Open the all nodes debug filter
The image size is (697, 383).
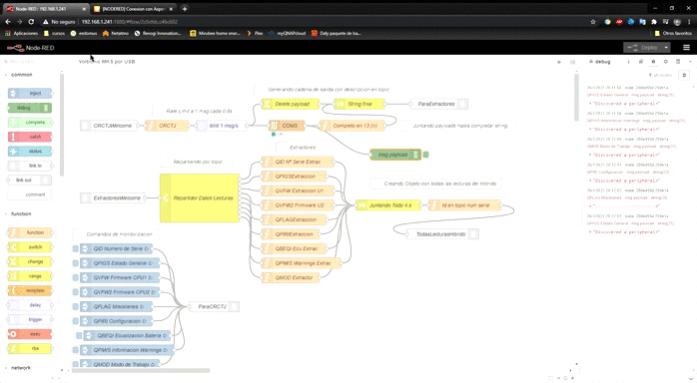pos(660,75)
